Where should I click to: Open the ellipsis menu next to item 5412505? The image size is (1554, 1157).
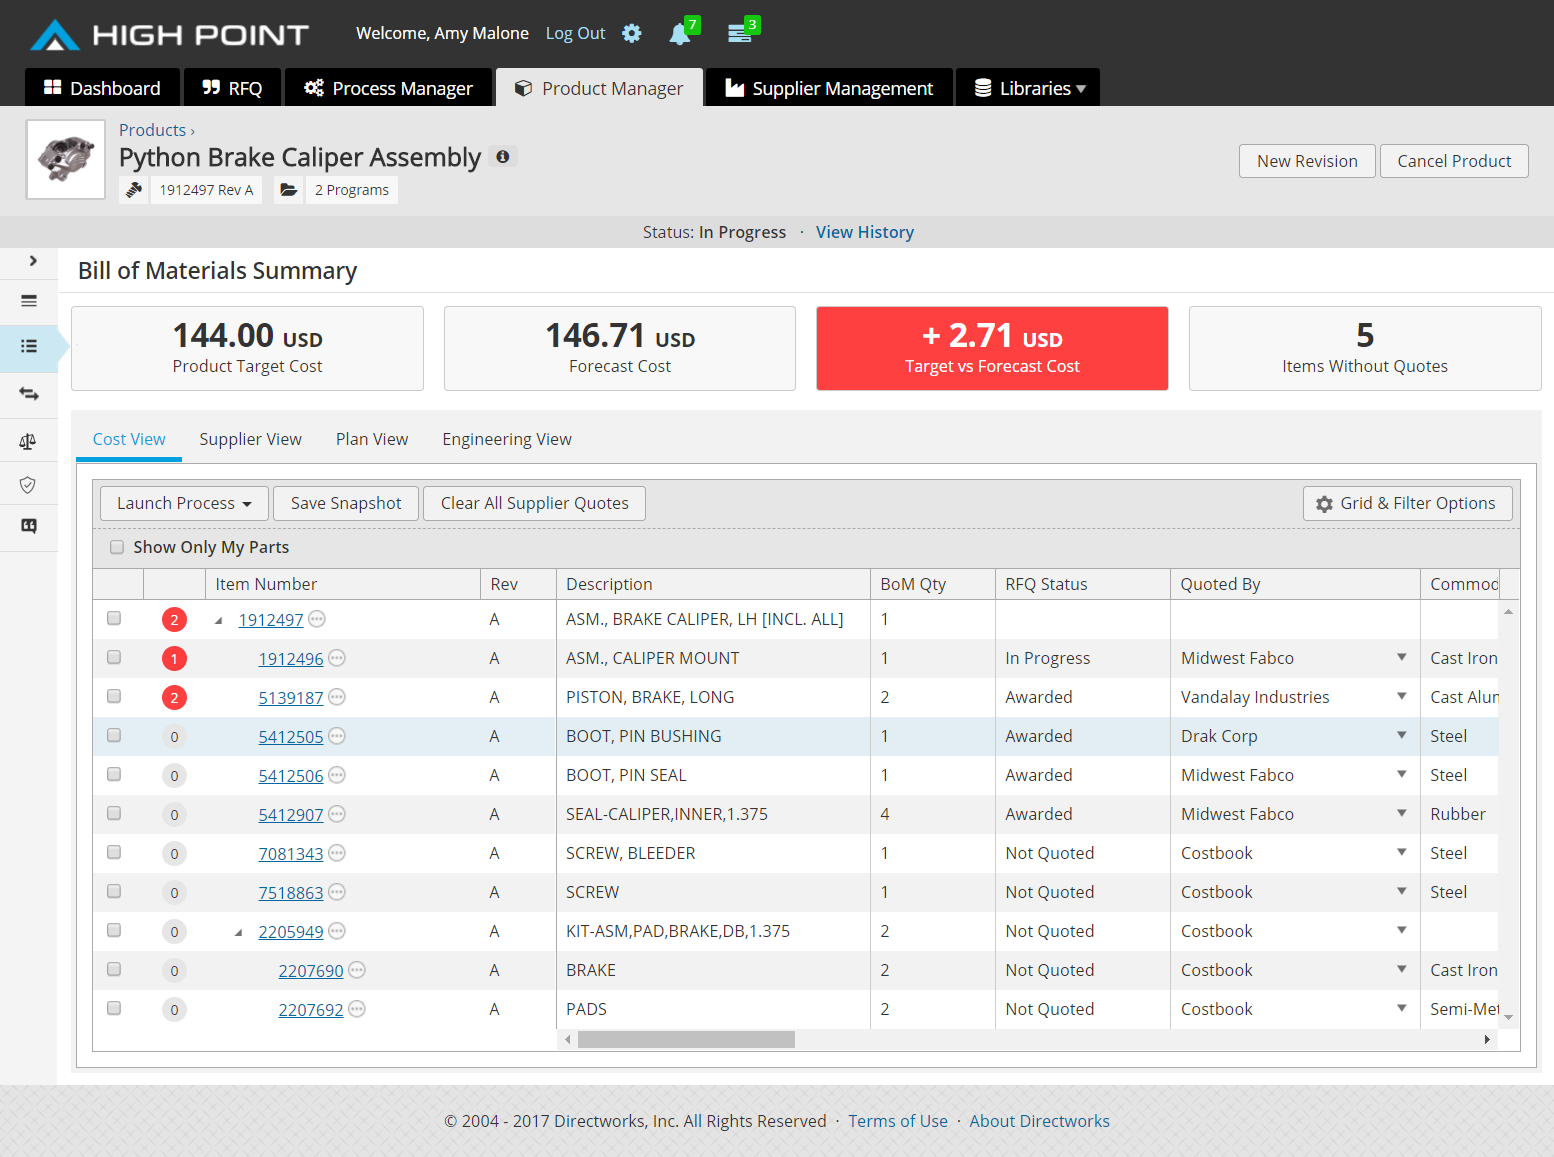click(337, 736)
